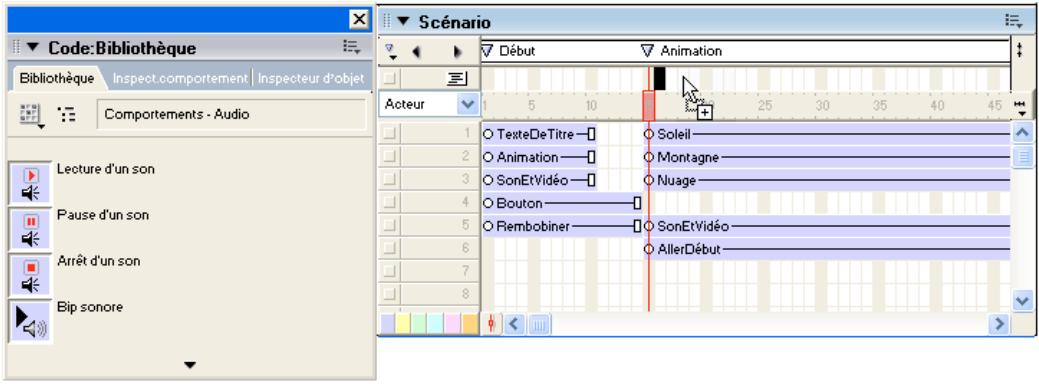Screen dimensions: 1039x384
Task: Select the Lecture d'un son behavior icon
Action: pyautogui.click(x=30, y=183)
